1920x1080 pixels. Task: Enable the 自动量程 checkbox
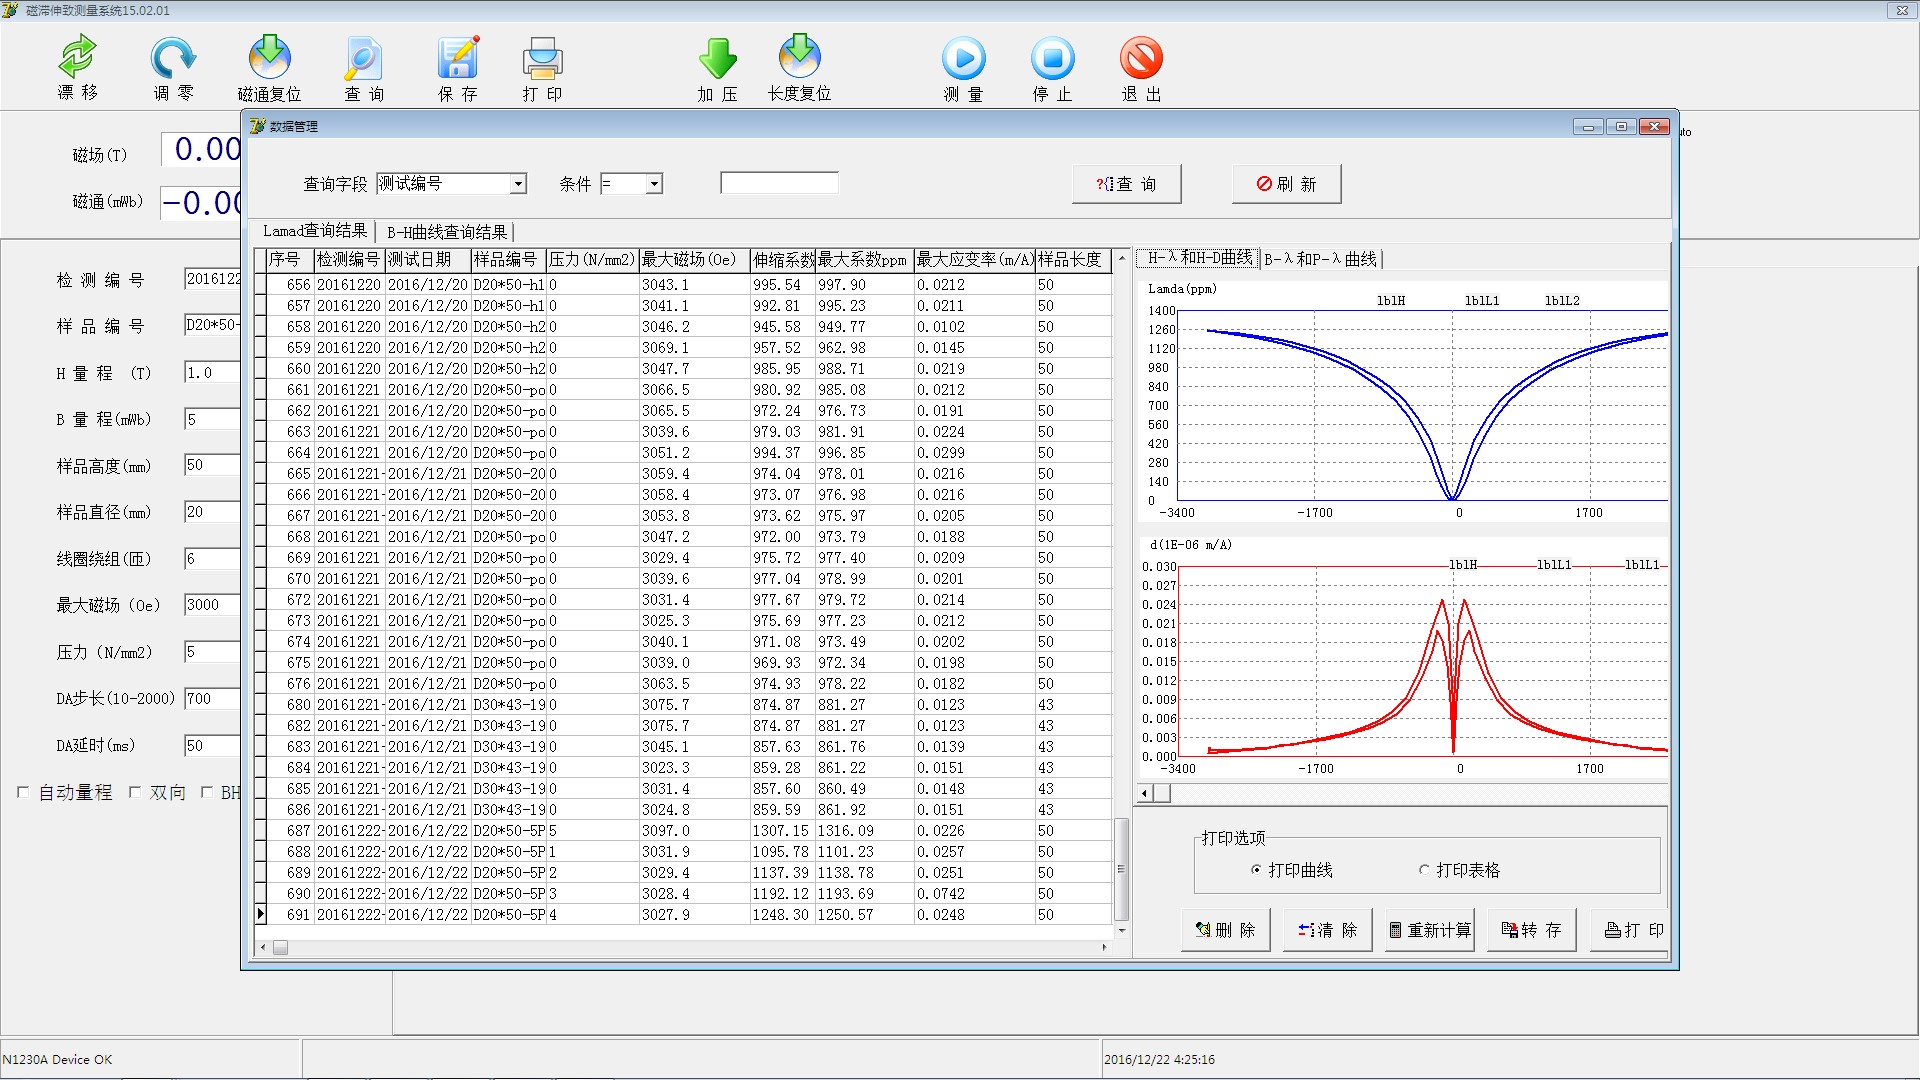coord(23,792)
